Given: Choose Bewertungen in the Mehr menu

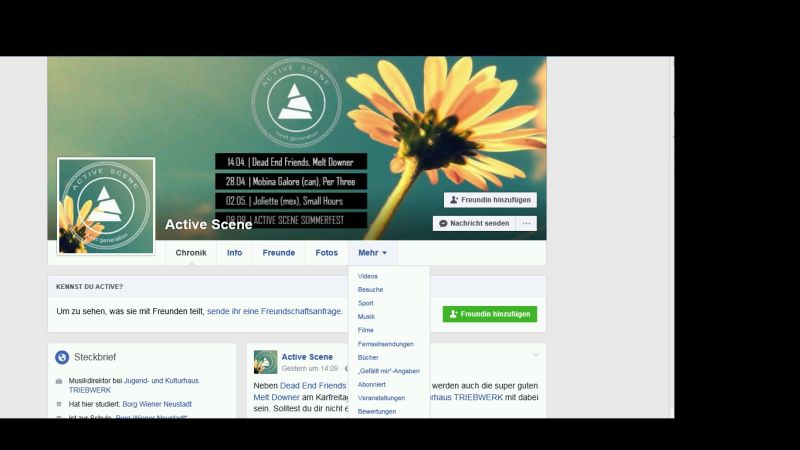Looking at the screenshot, I should (x=377, y=411).
